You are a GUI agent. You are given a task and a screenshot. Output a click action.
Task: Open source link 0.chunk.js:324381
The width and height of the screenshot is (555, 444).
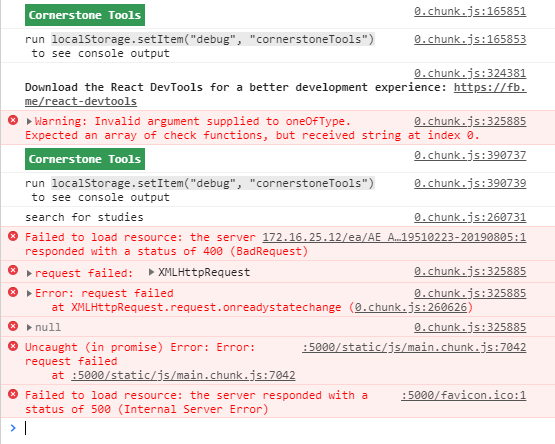point(470,73)
